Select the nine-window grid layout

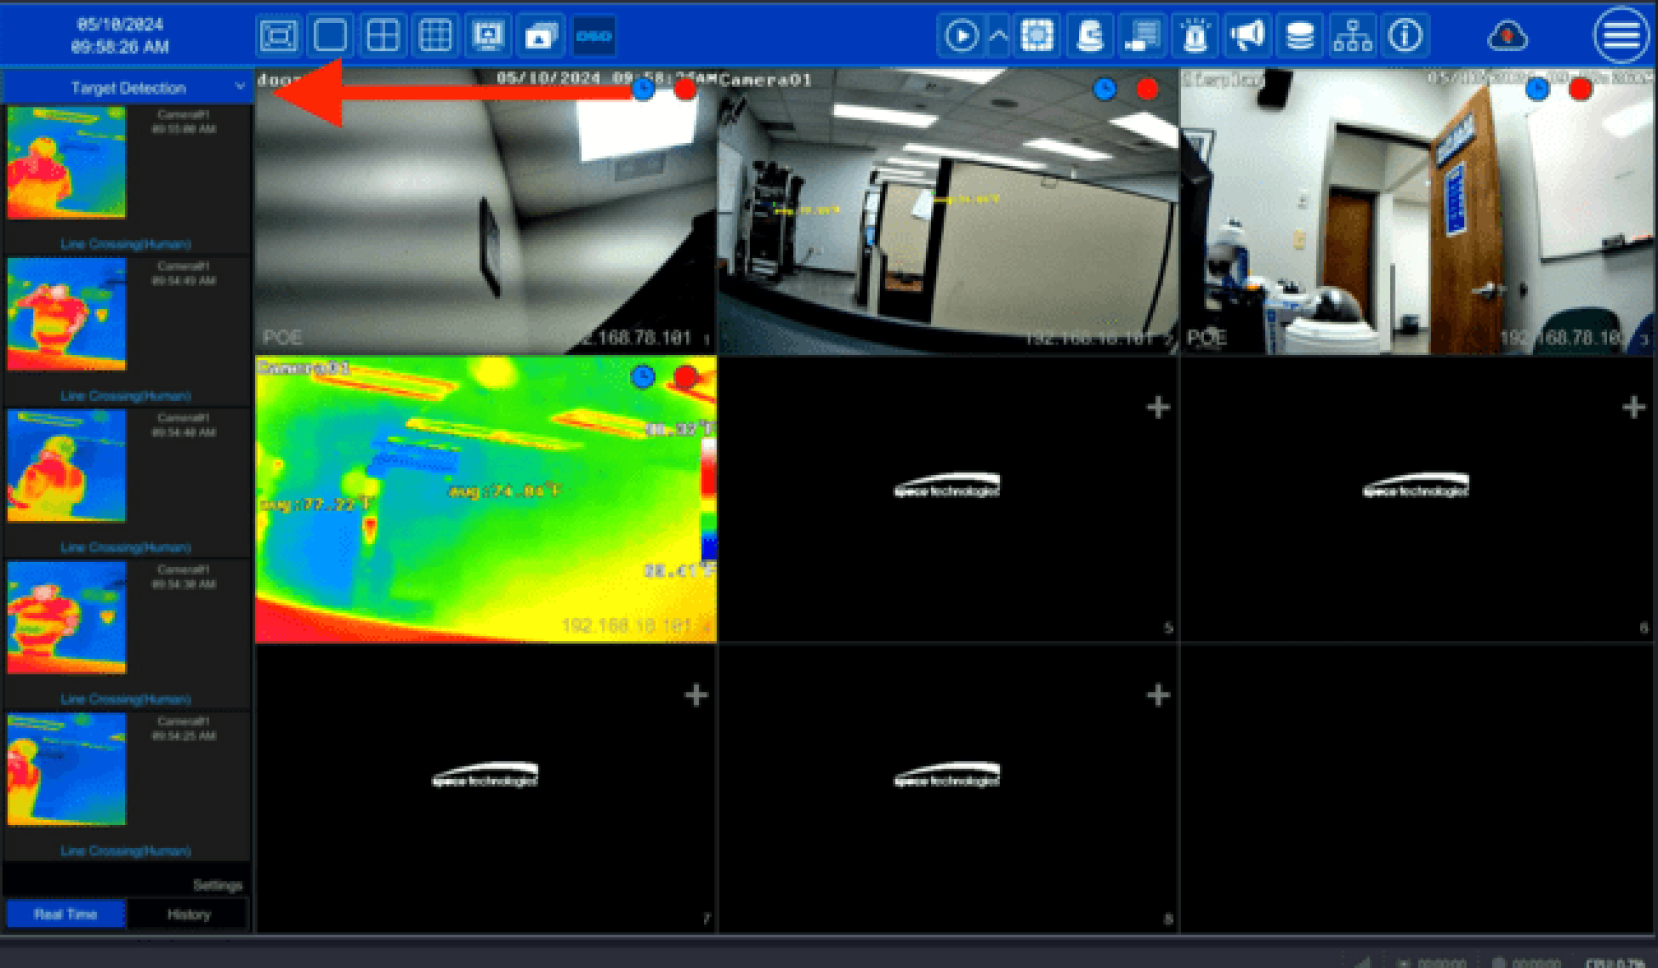[x=435, y=36]
